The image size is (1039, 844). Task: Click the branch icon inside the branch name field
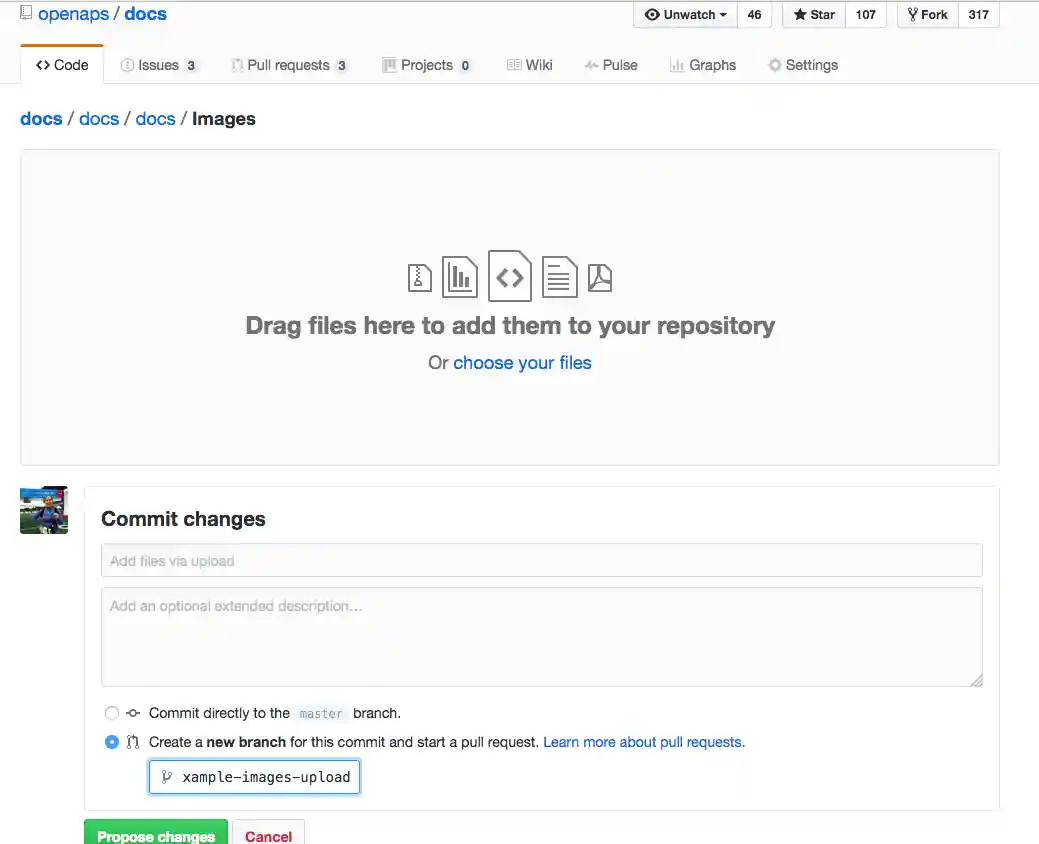point(166,777)
